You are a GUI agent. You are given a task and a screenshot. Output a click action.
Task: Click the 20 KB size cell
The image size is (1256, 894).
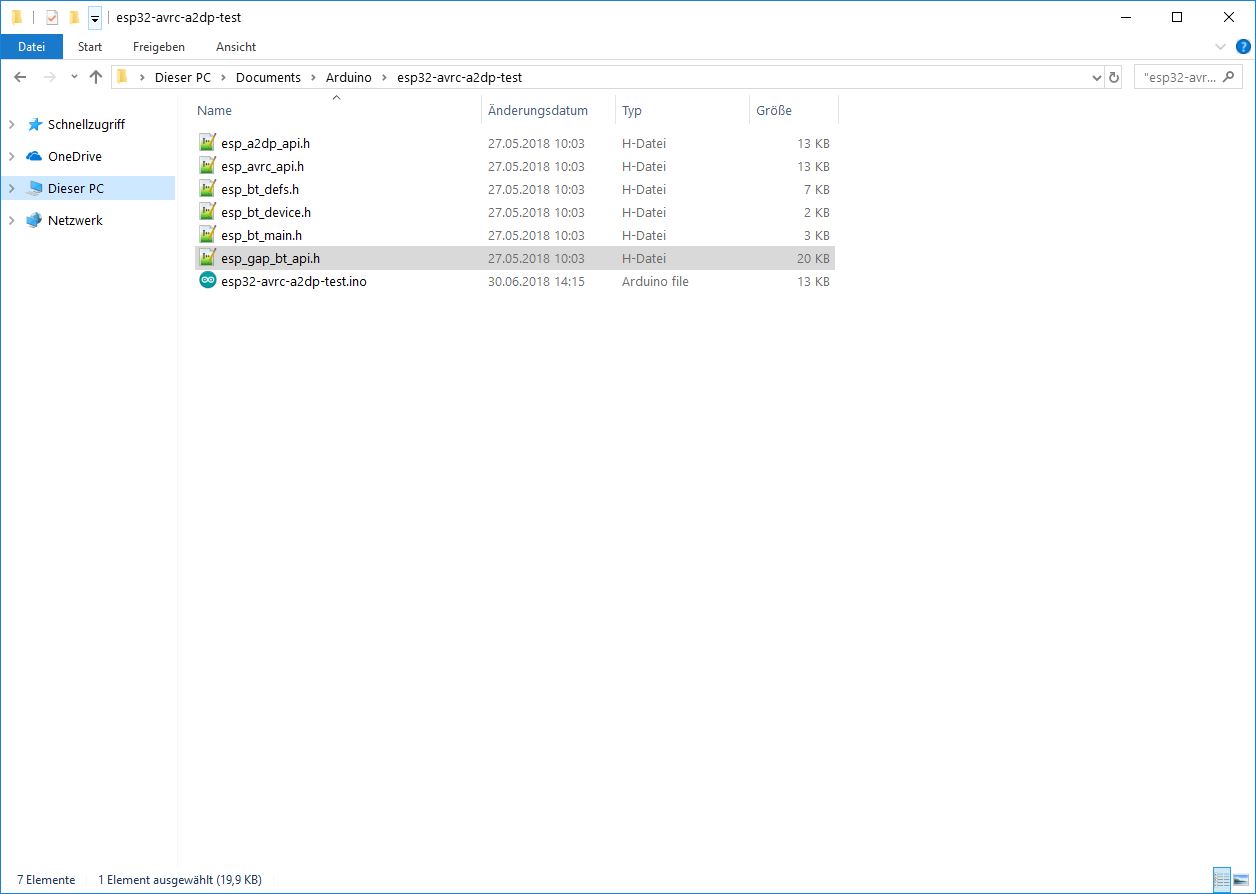[813, 258]
